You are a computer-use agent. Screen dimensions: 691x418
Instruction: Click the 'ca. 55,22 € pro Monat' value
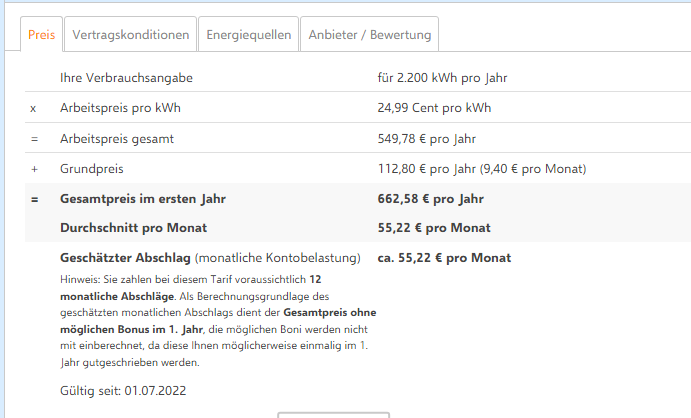(444, 258)
